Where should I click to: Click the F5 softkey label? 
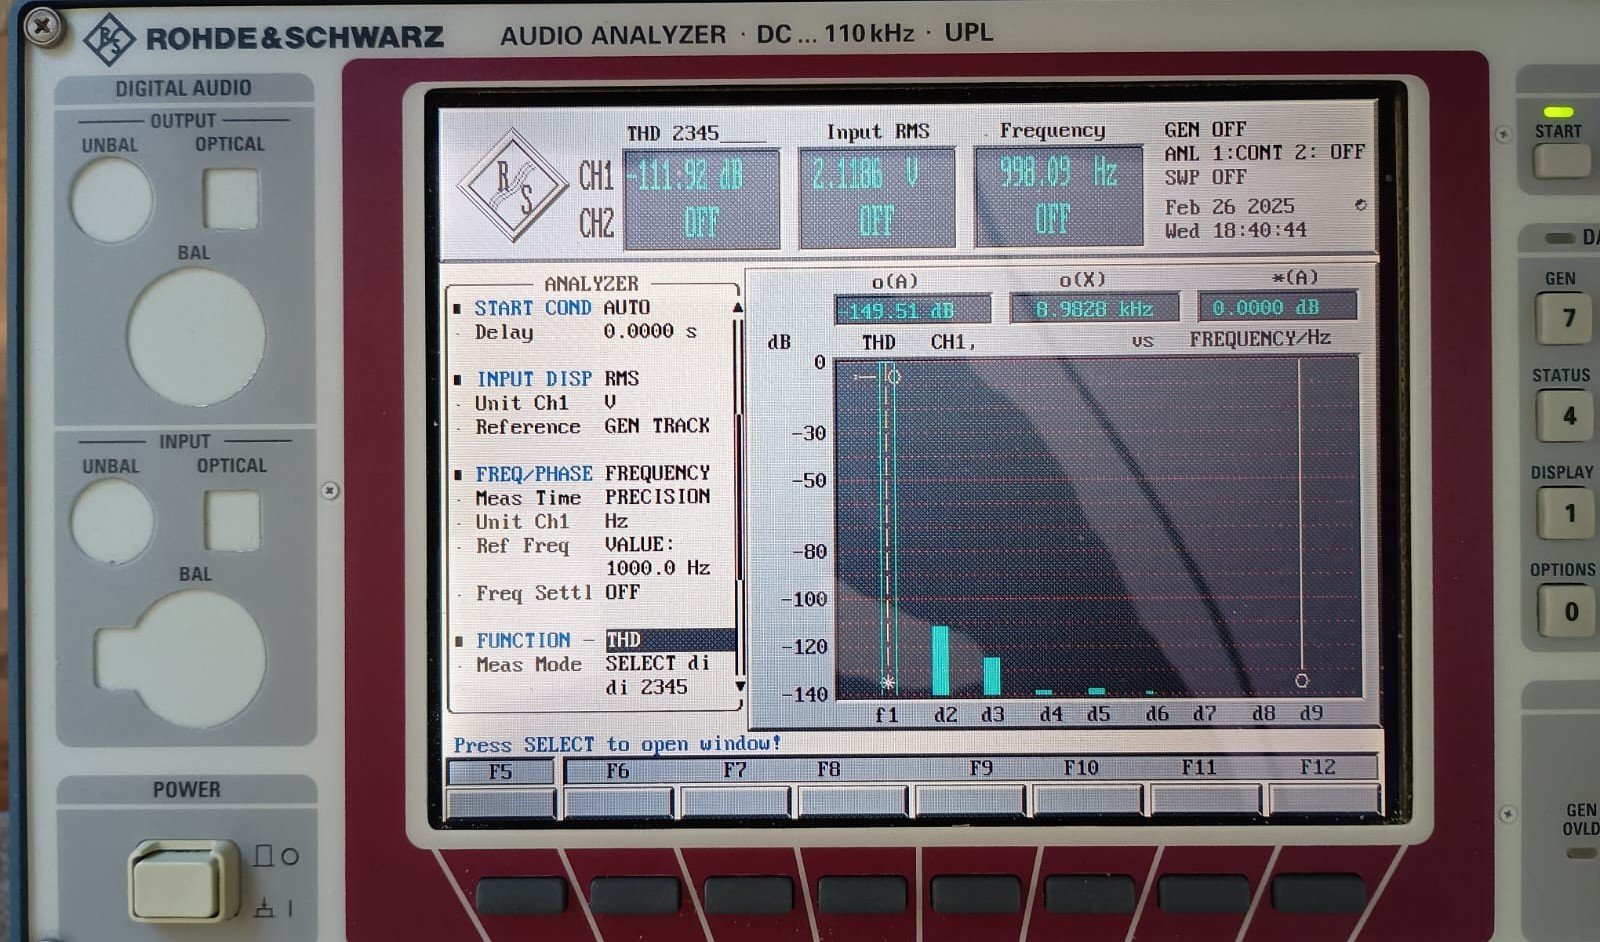coord(500,772)
